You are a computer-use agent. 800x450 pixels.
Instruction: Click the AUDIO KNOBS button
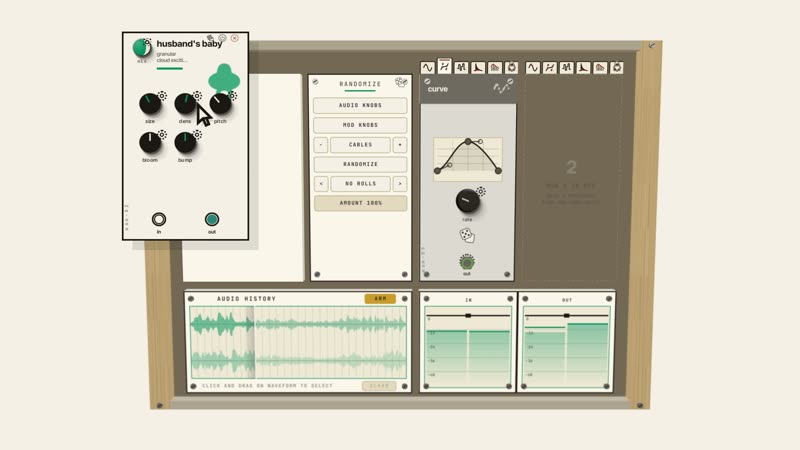pos(360,105)
